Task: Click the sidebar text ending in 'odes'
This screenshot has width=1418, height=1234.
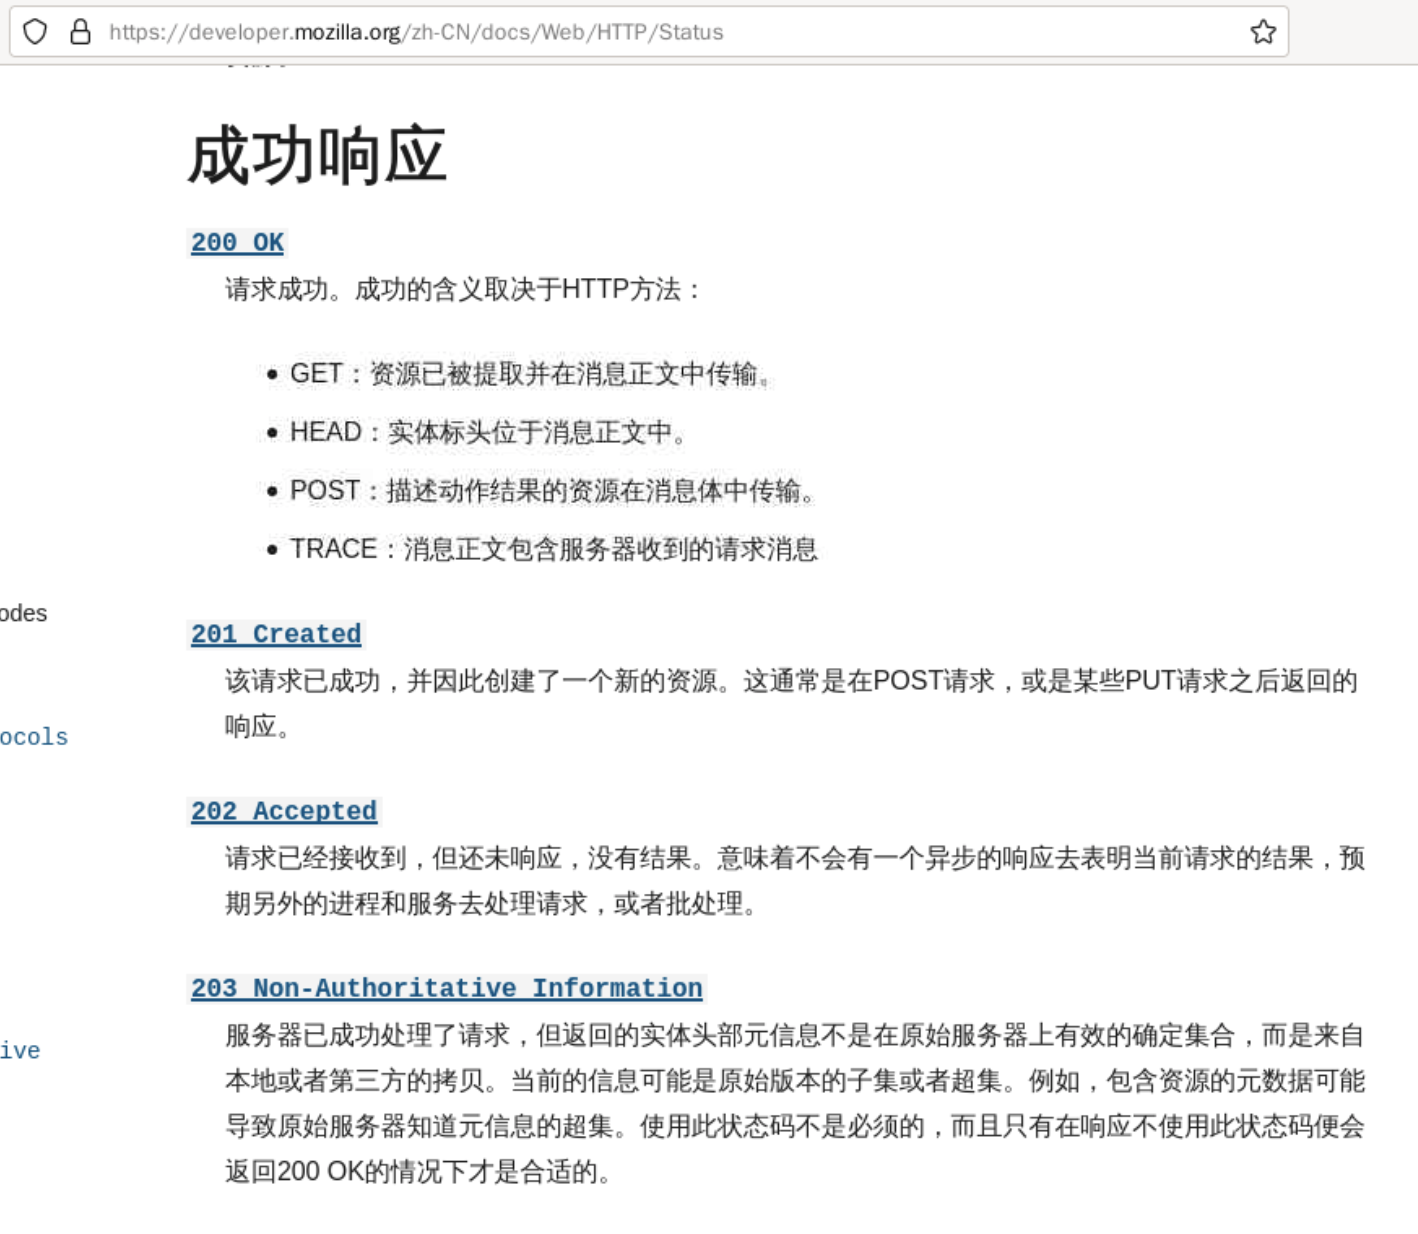Action: [23, 613]
